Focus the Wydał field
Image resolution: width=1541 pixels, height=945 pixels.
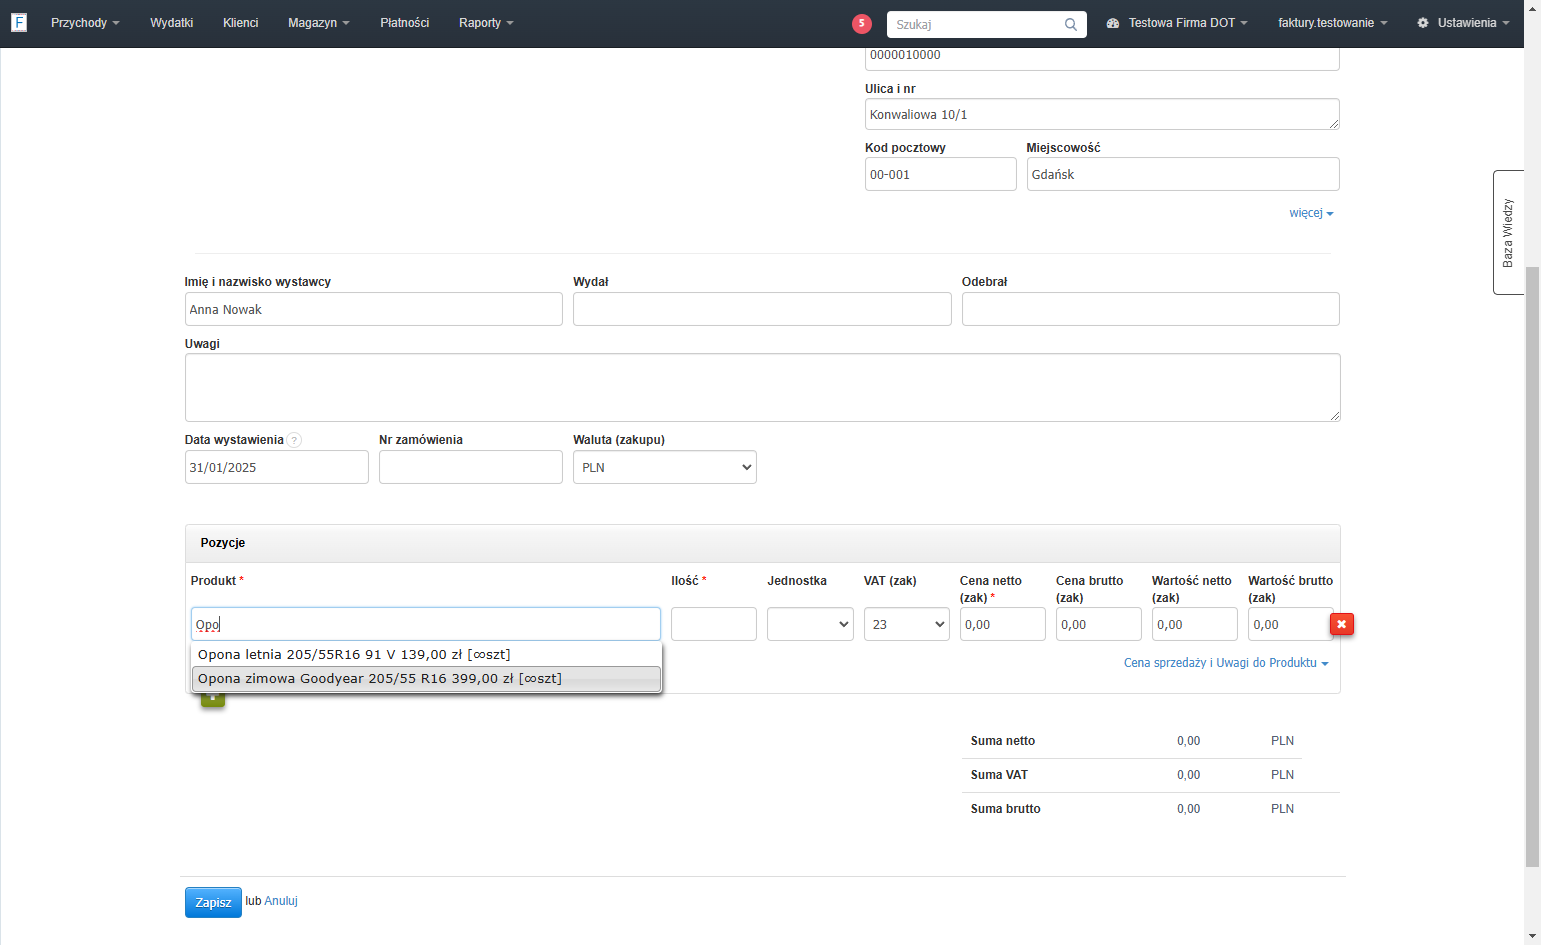point(762,309)
